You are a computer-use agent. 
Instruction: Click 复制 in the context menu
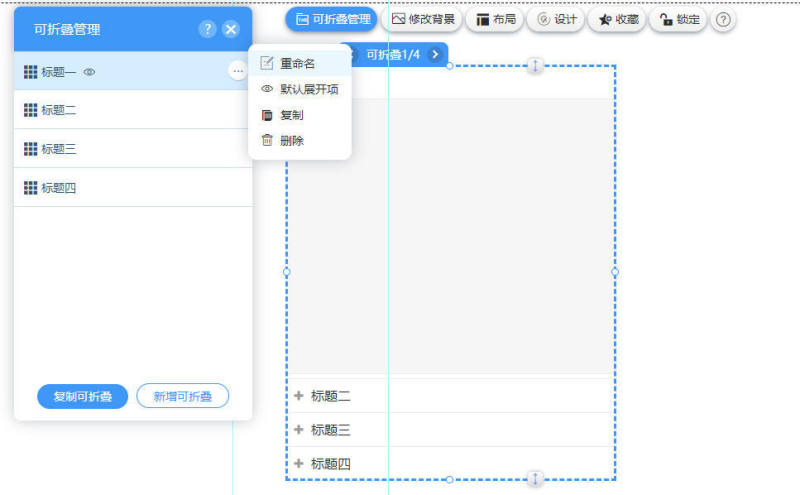click(x=291, y=115)
